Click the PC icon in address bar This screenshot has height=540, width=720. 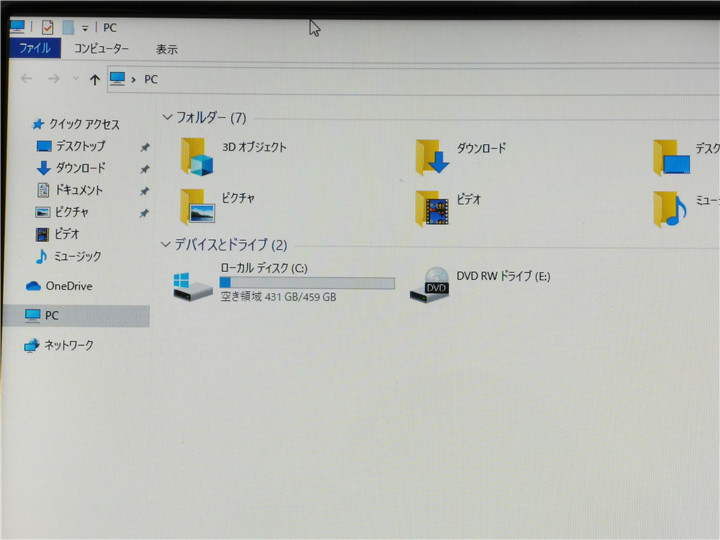(117, 79)
